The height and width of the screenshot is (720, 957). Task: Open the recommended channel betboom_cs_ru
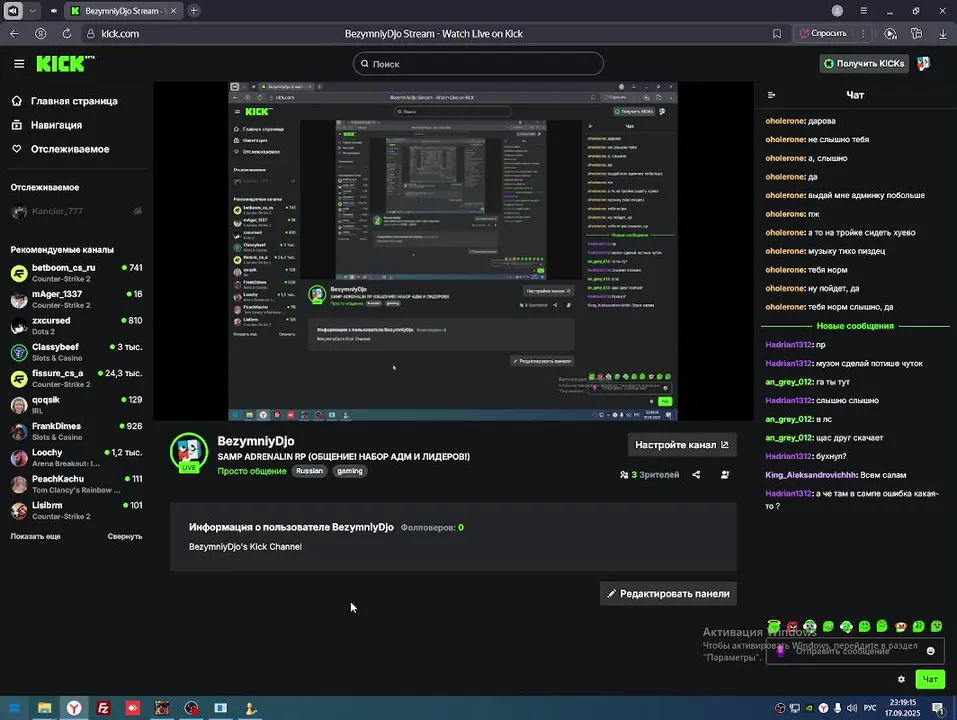[76, 273]
